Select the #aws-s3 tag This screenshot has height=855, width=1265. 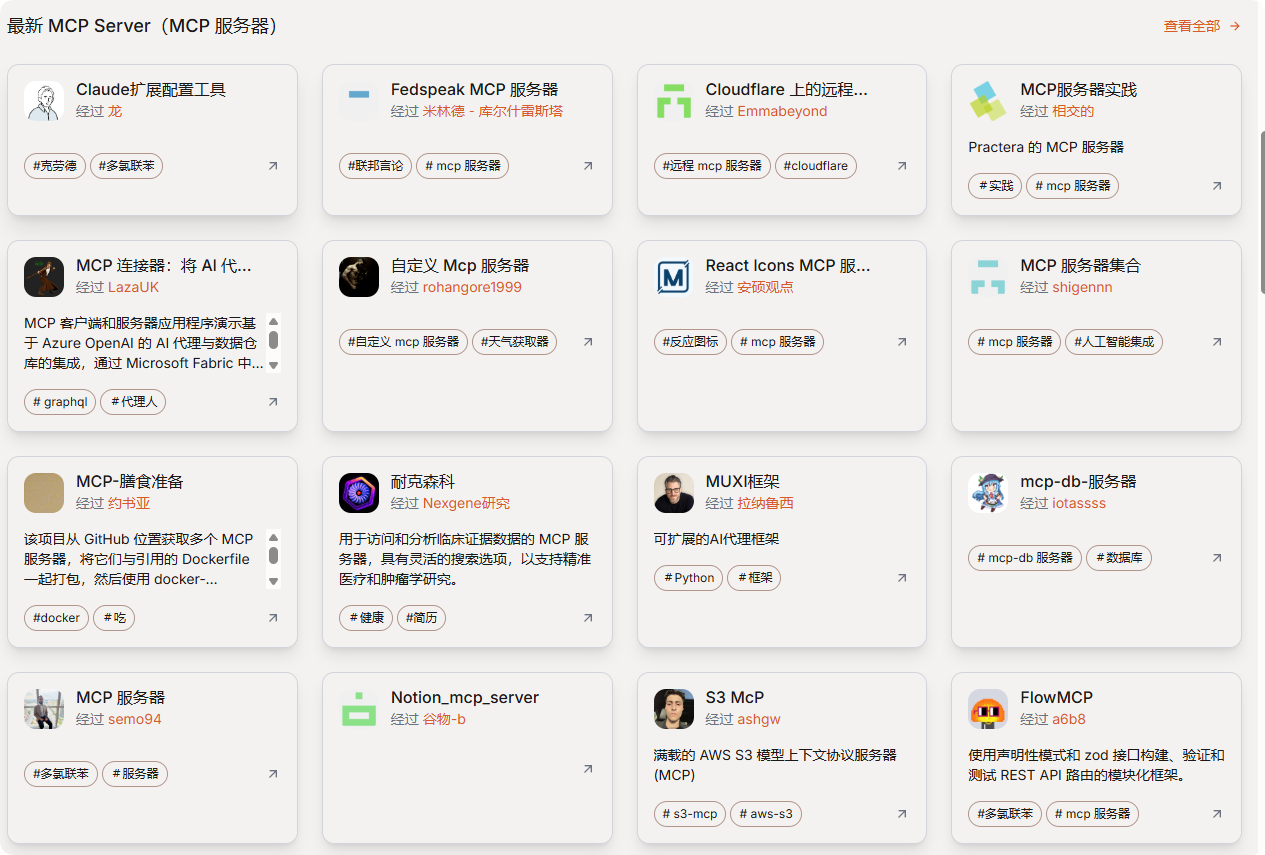(x=766, y=814)
